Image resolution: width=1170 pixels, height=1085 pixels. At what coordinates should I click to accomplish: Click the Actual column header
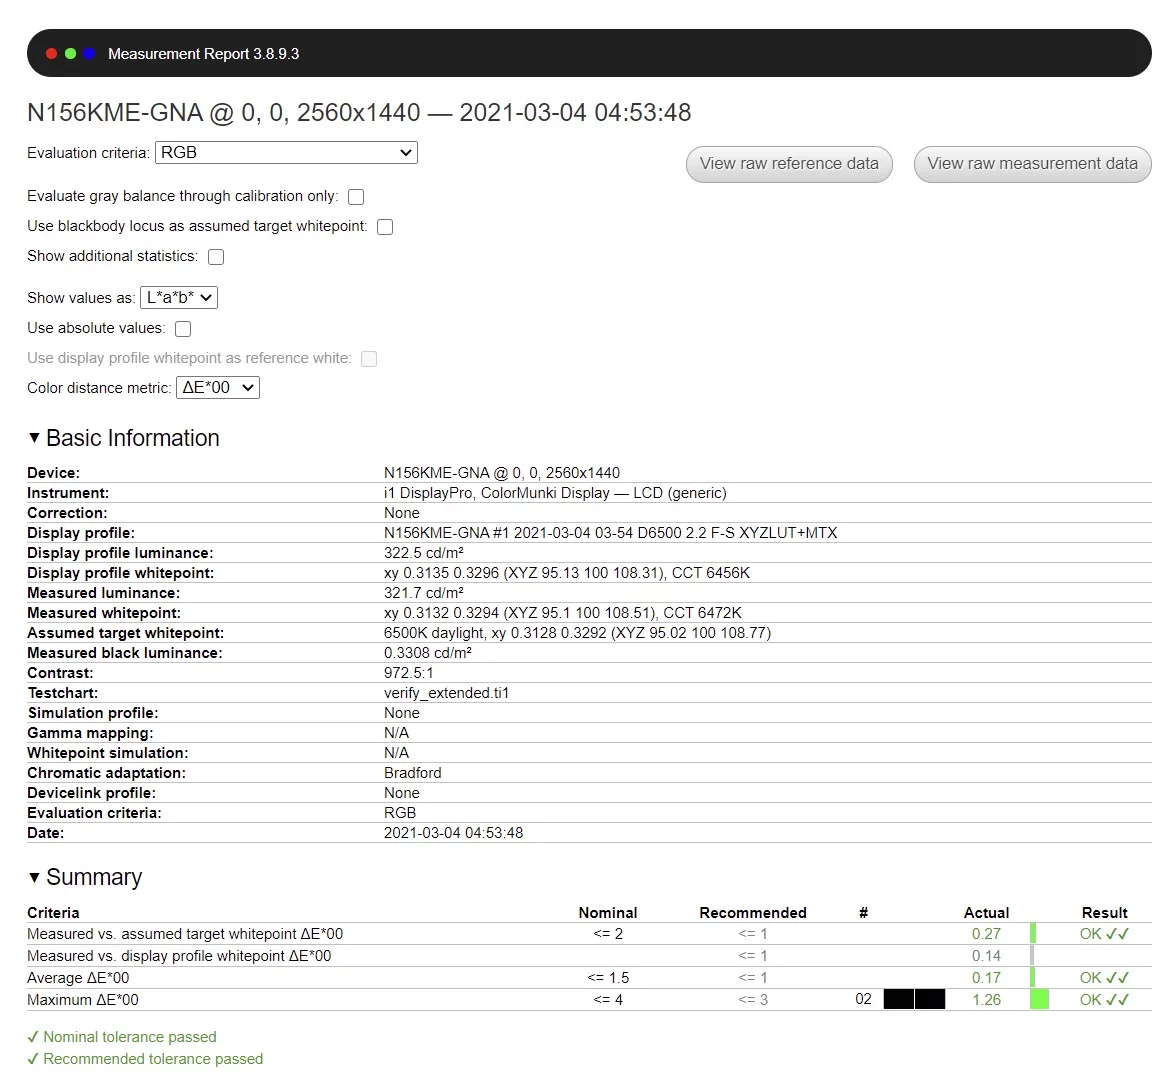pyautogui.click(x=986, y=913)
